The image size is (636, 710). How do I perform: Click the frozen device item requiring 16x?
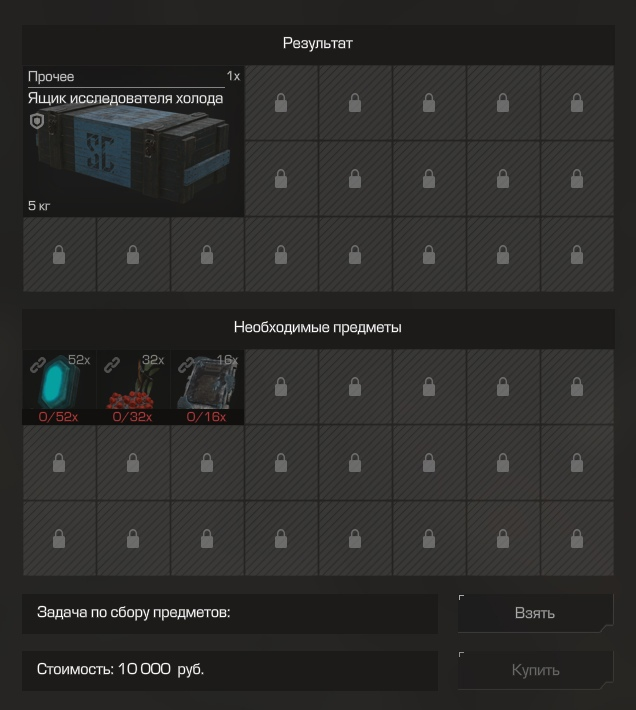click(x=207, y=386)
